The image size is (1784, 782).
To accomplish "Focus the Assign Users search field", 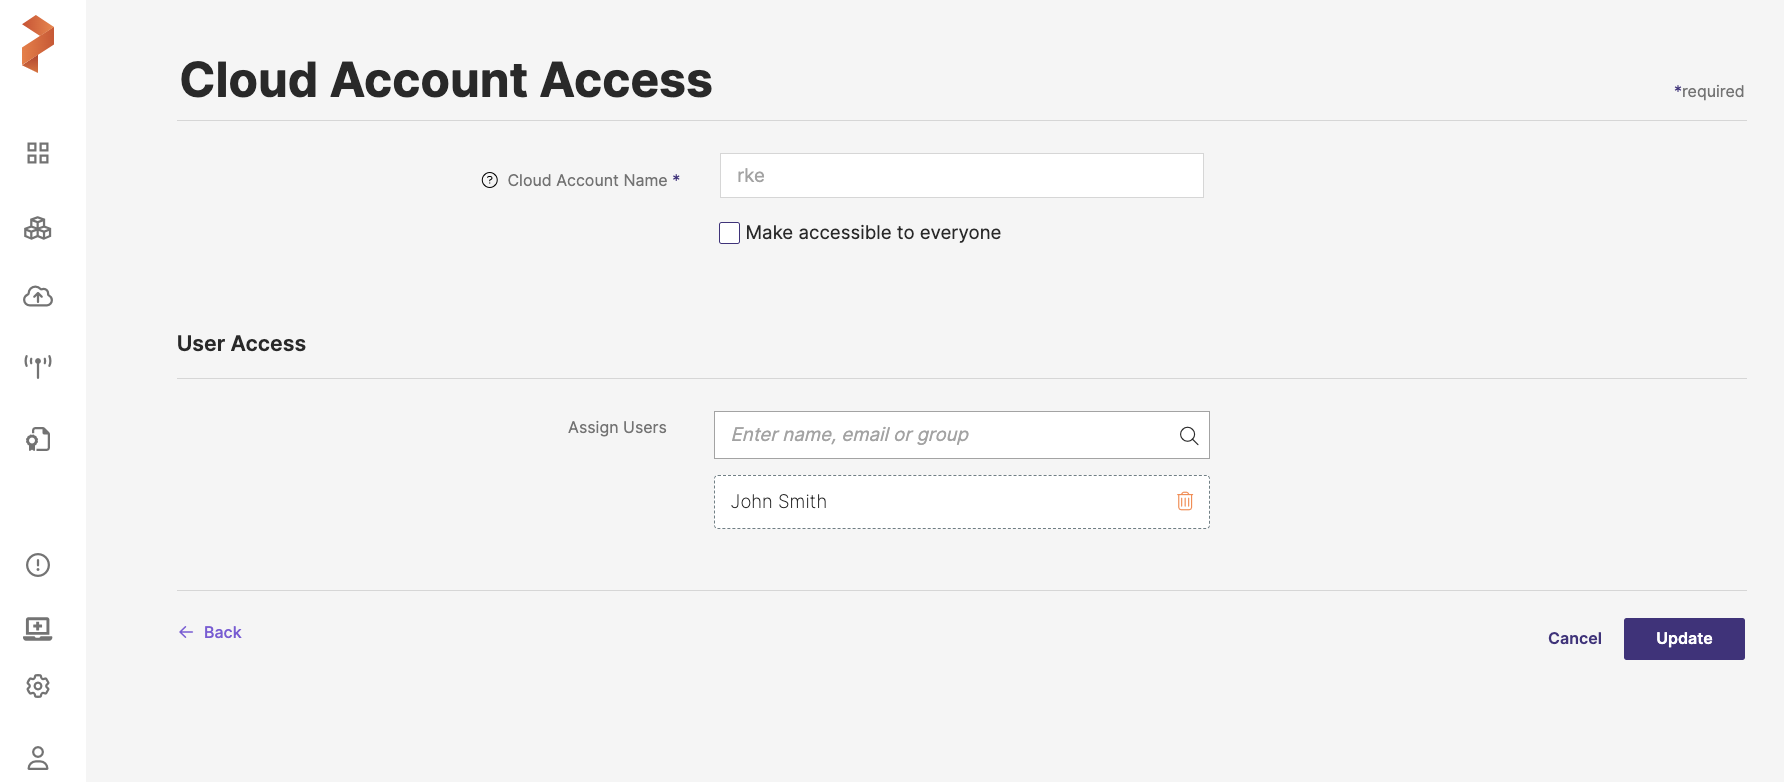I will pos(945,435).
